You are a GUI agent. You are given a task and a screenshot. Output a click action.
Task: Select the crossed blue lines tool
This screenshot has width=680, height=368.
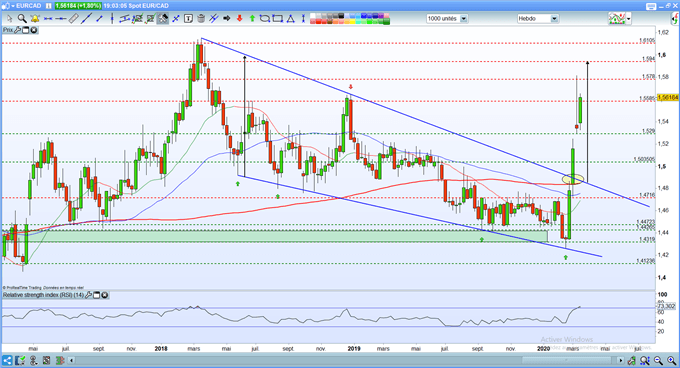point(213,19)
